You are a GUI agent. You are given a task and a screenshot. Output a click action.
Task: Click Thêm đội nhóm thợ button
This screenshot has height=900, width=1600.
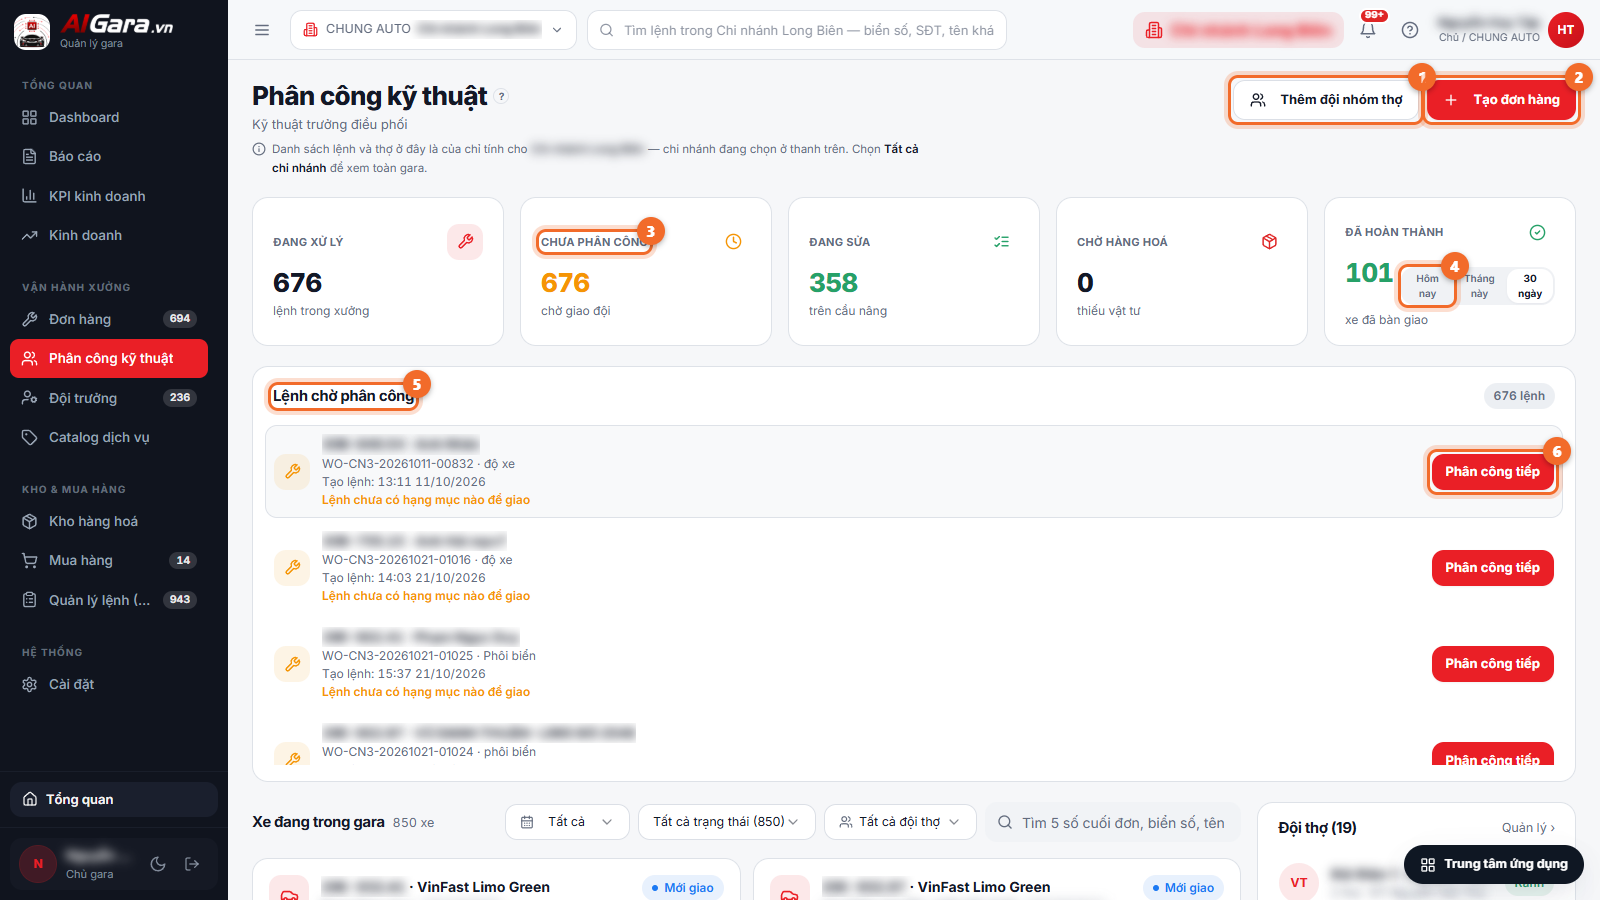tap(1326, 100)
